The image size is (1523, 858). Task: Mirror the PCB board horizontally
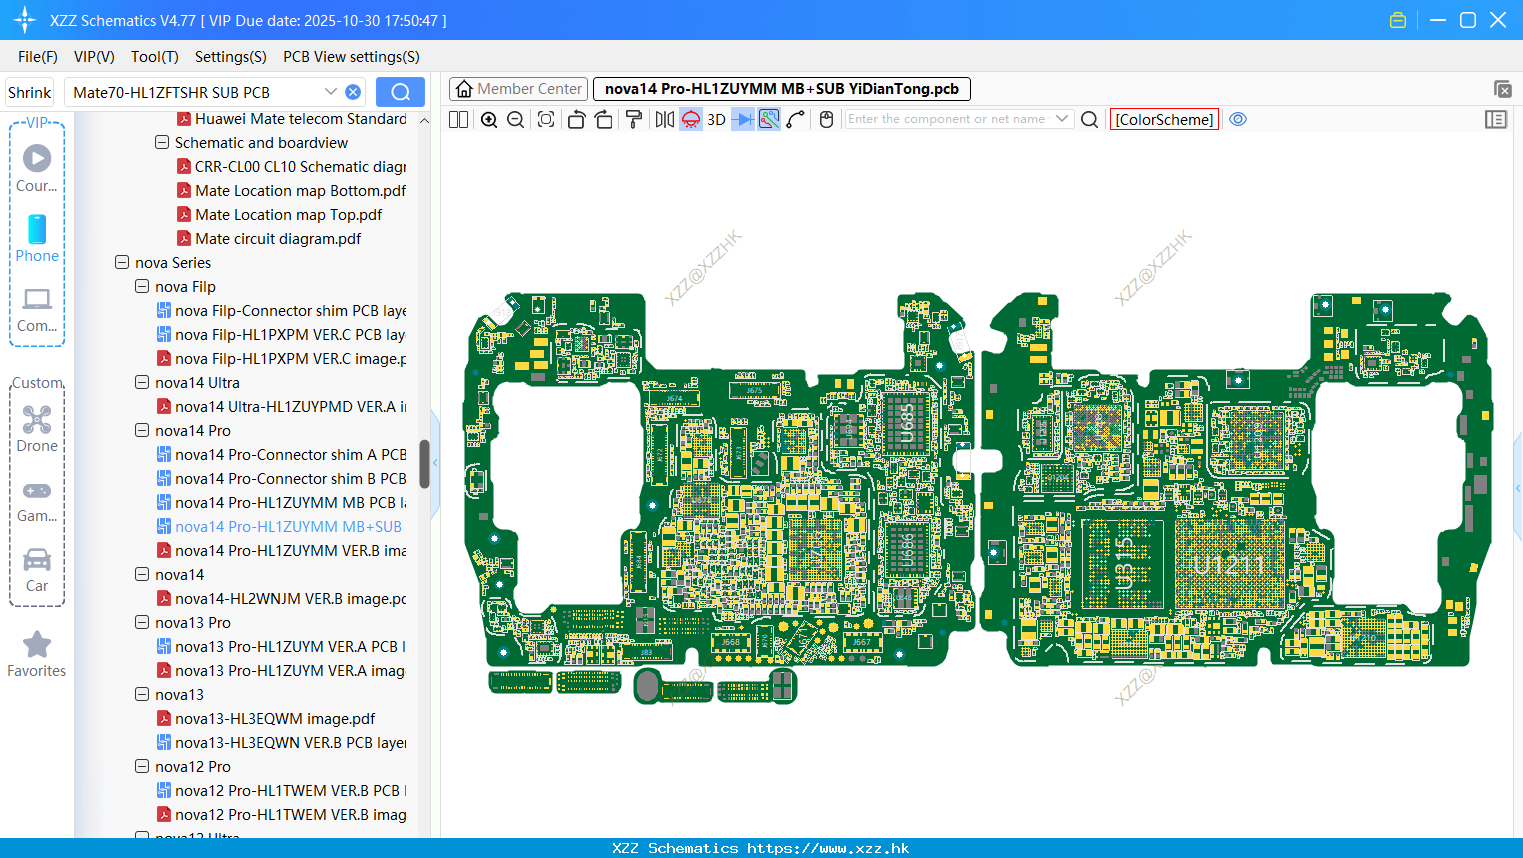coord(665,119)
